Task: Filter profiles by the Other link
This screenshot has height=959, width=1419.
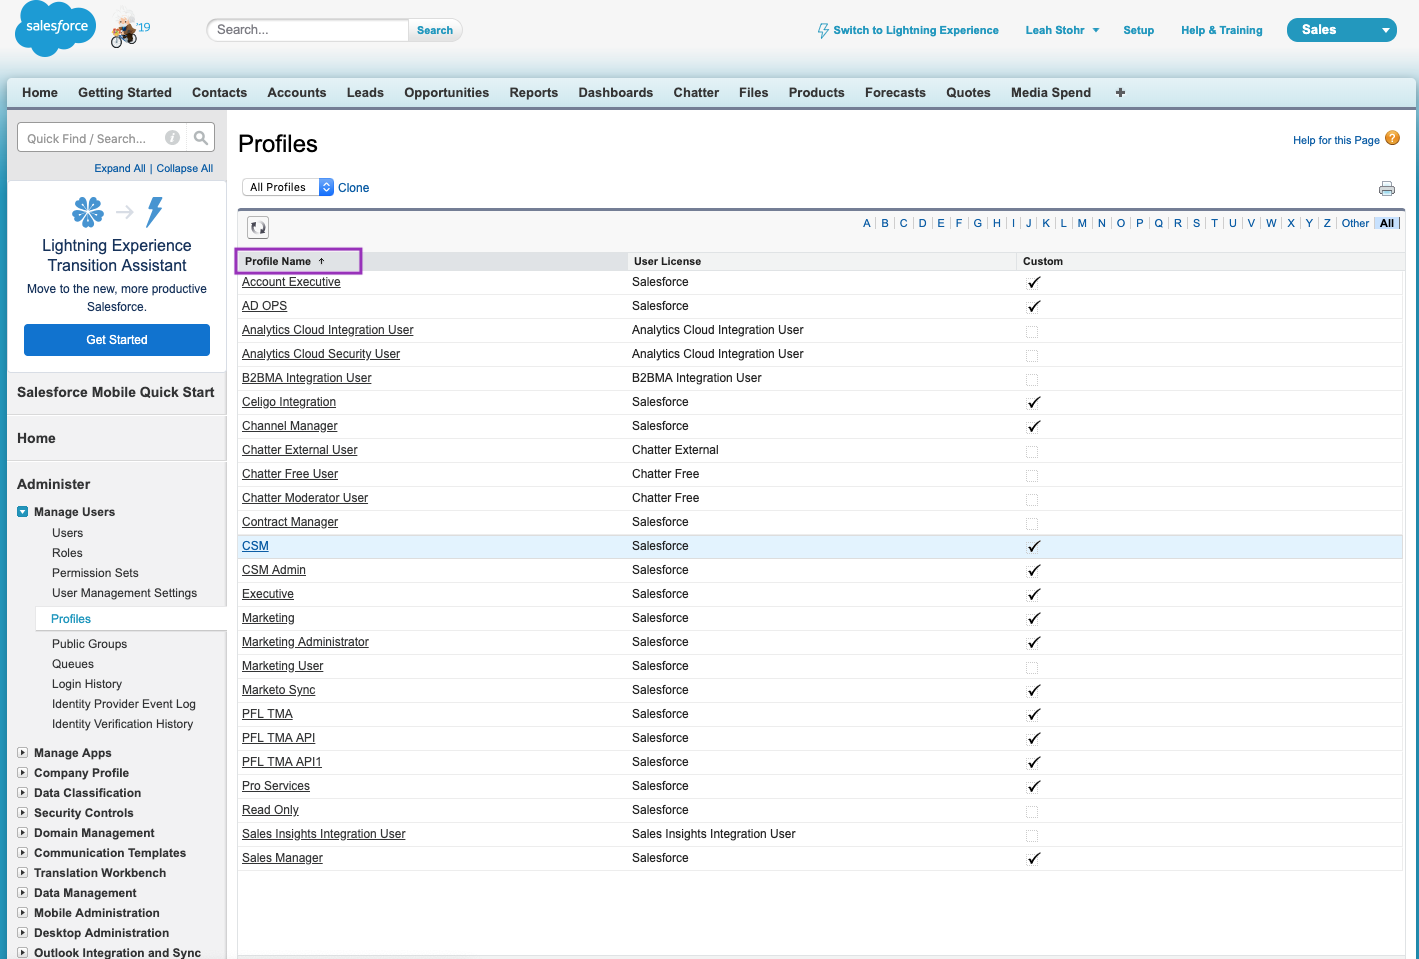Action: [x=1355, y=223]
